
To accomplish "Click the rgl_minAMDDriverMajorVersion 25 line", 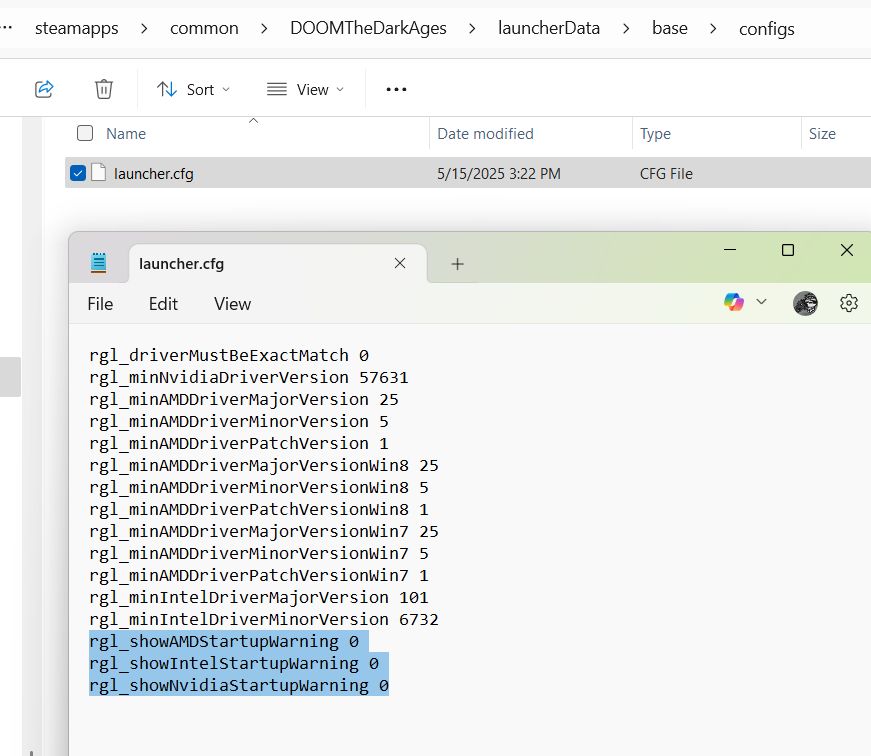I will point(244,400).
